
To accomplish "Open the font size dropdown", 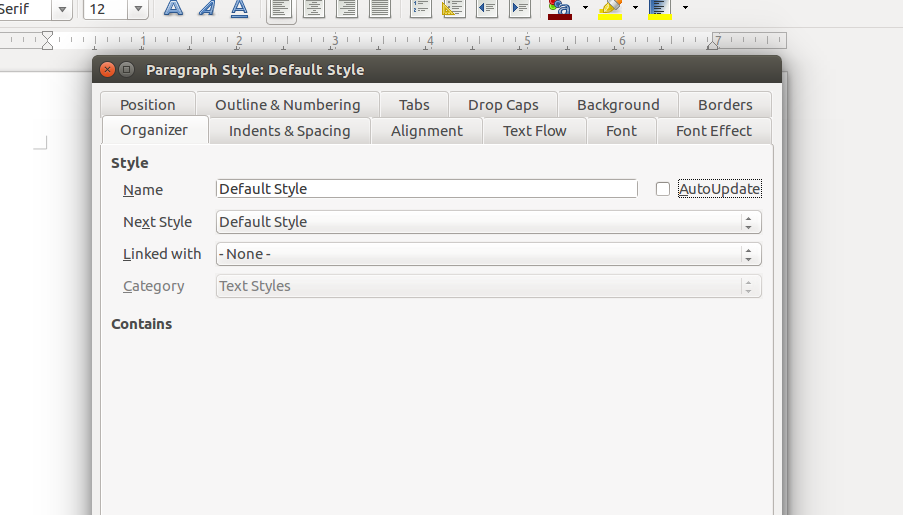I will [138, 9].
